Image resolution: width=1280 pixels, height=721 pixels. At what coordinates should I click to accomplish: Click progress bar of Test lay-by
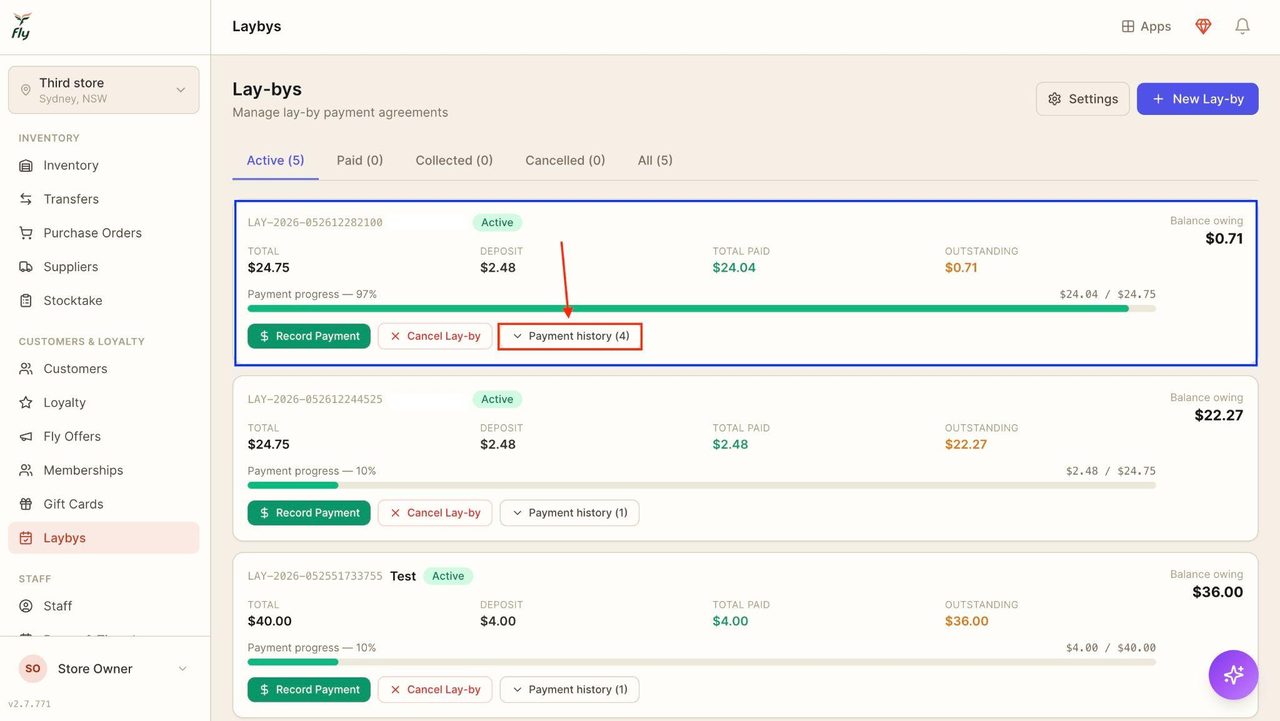pos(702,662)
